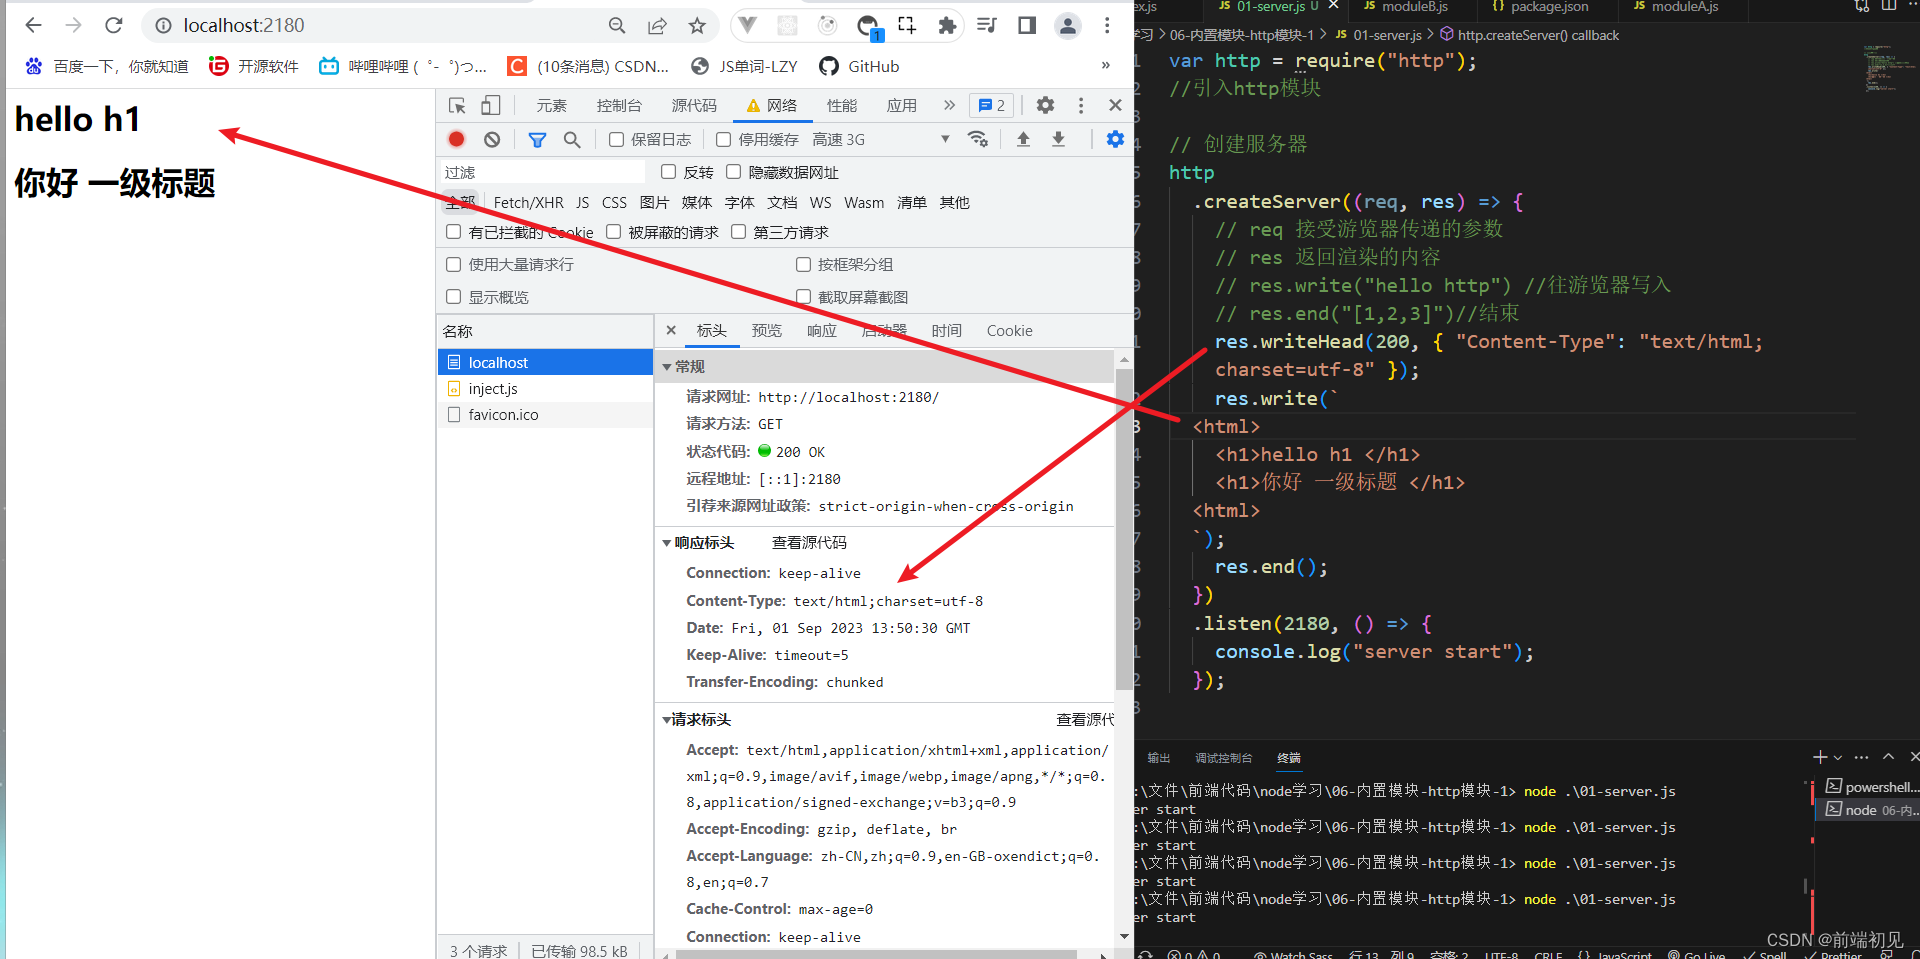Switch to the 控制台 Console tab
Image resolution: width=1920 pixels, height=959 pixels.
(619, 105)
